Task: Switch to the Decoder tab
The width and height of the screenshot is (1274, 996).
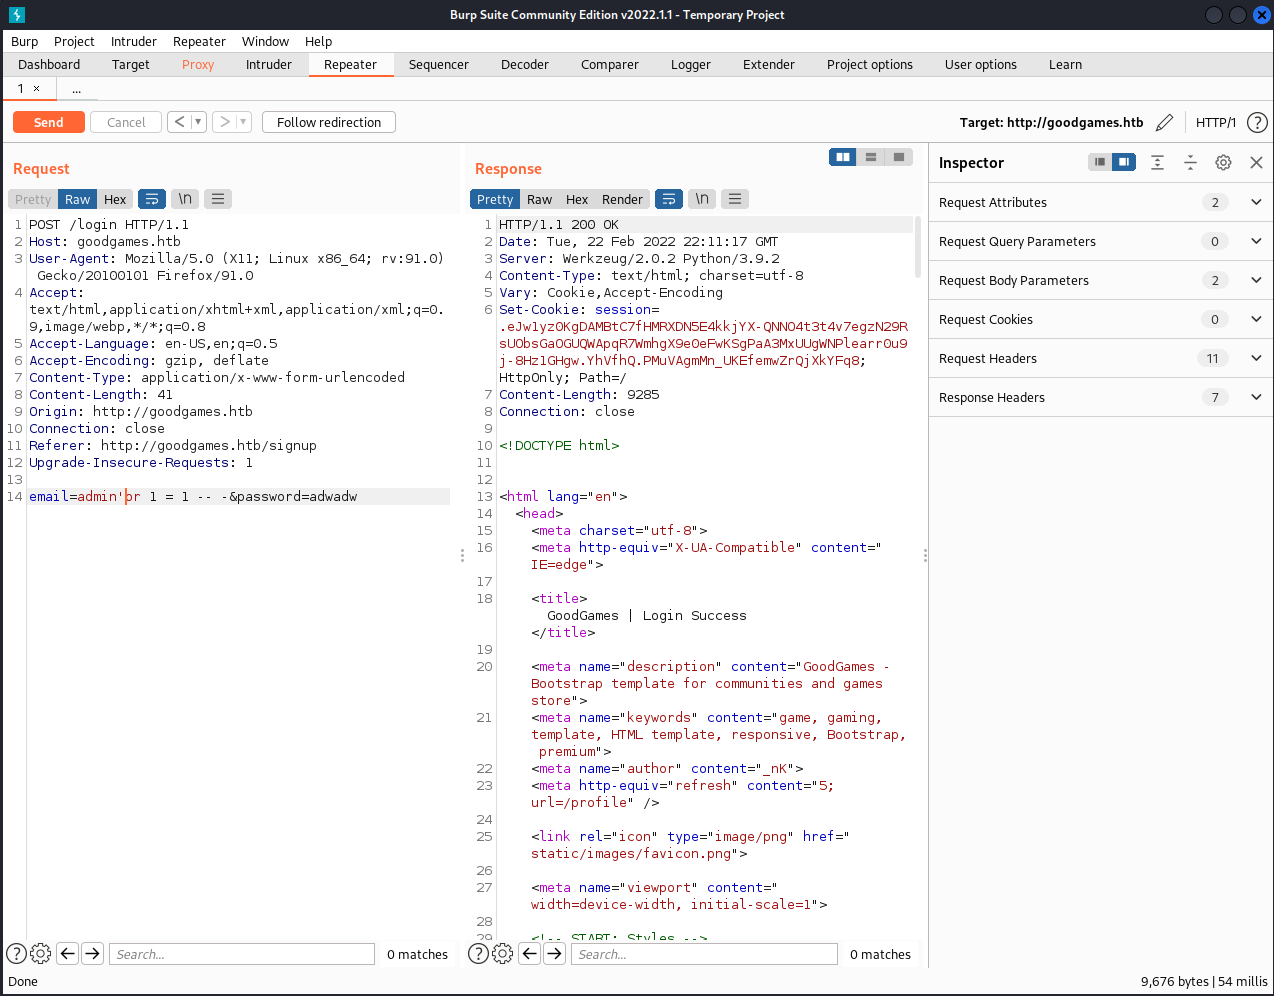Action: (x=525, y=64)
